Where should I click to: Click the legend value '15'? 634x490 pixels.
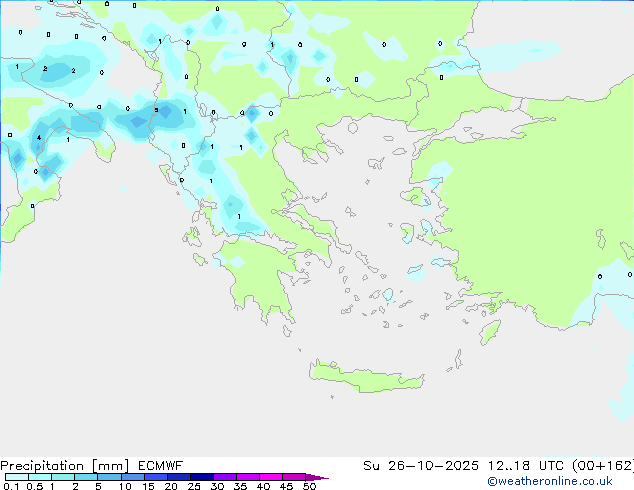click(x=148, y=486)
